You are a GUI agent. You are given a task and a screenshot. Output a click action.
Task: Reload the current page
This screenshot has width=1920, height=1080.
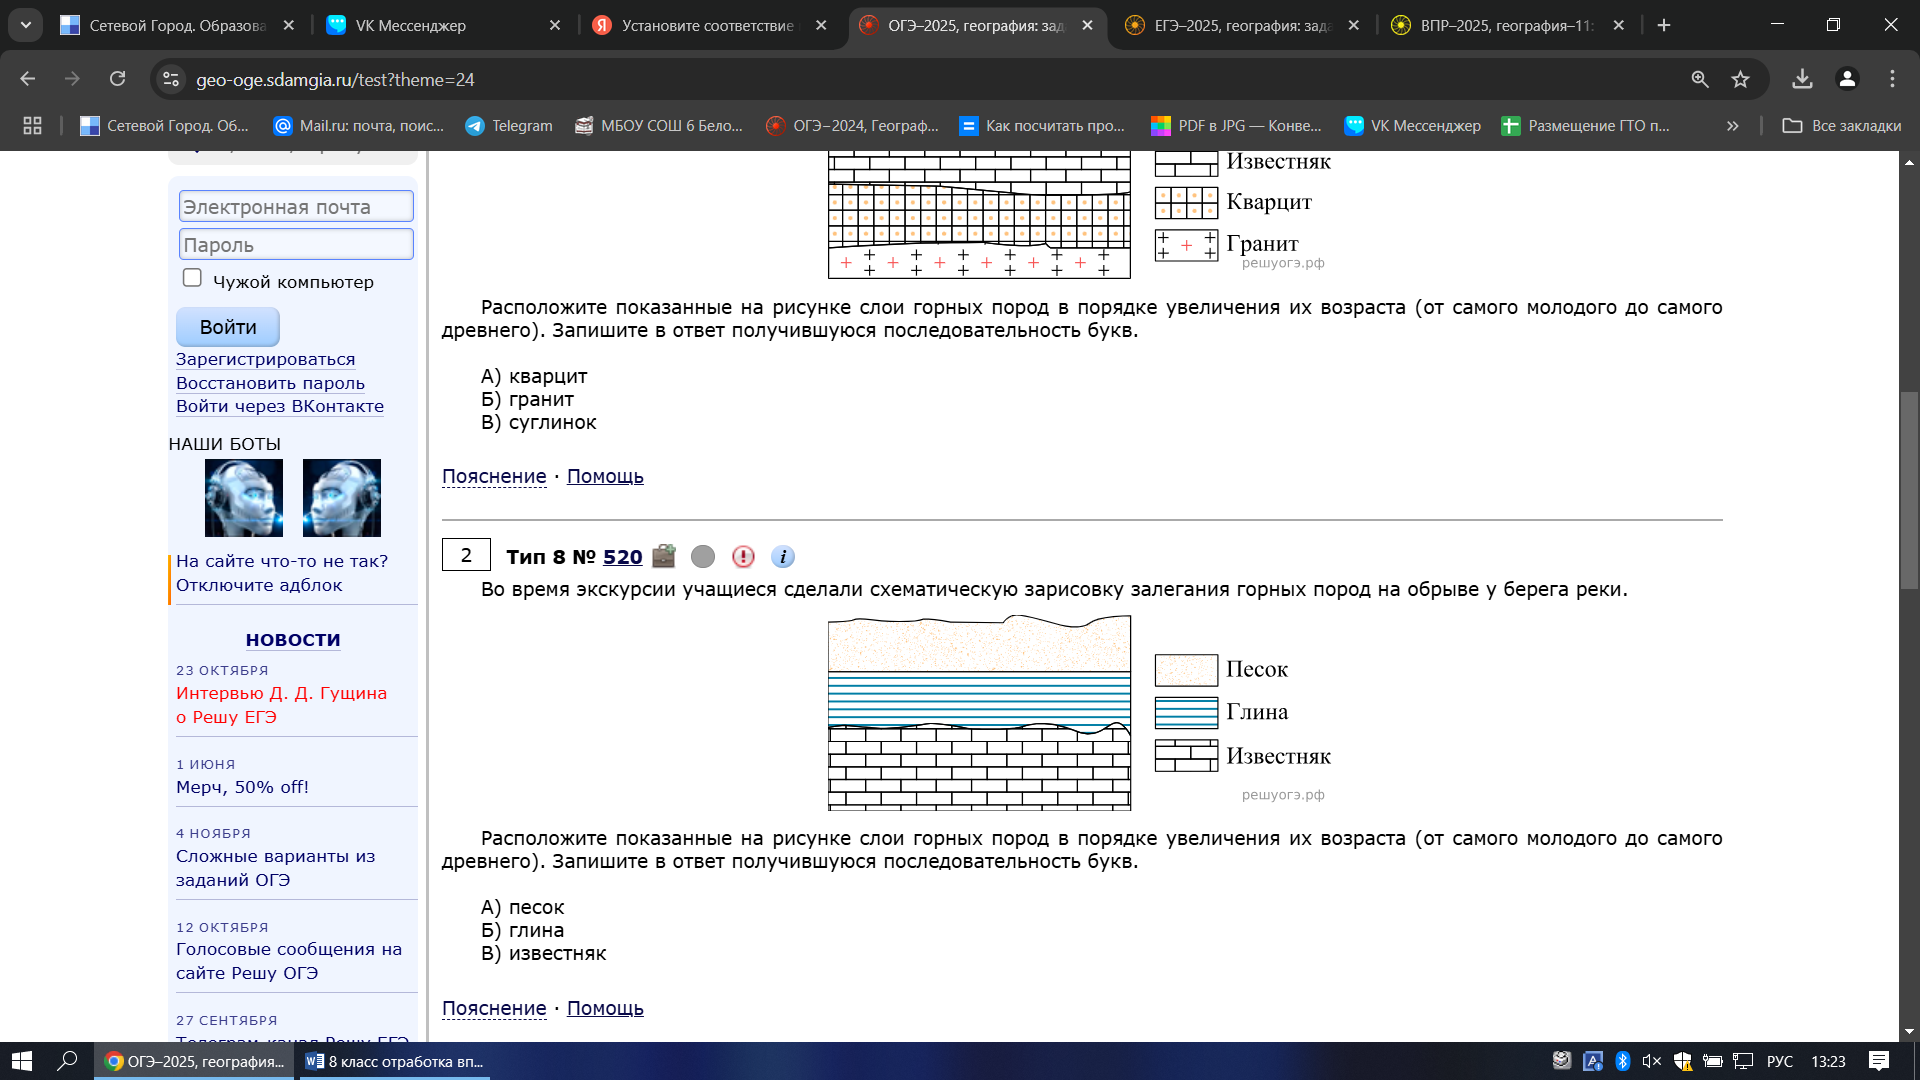coord(117,79)
